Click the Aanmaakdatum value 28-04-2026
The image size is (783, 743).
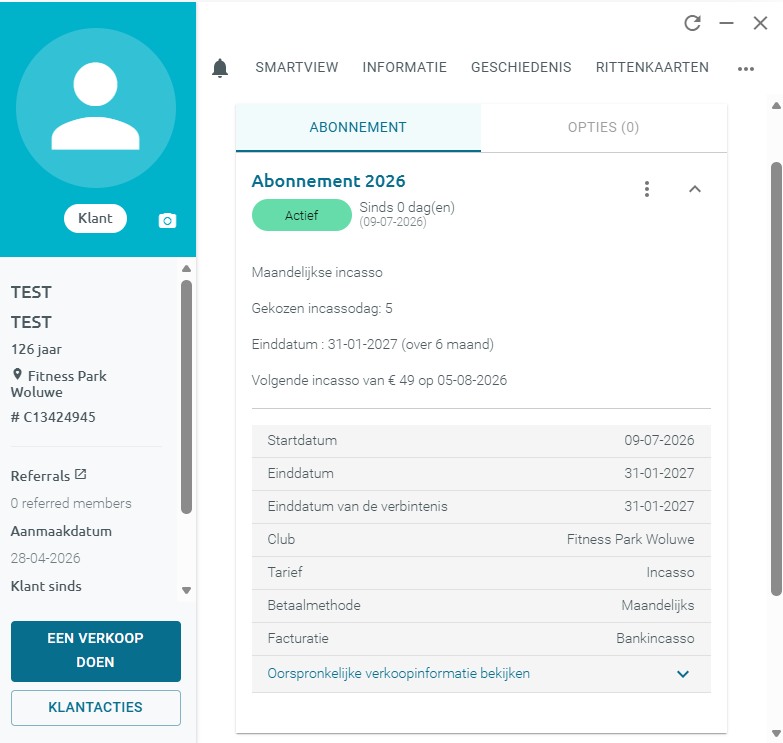point(45,558)
